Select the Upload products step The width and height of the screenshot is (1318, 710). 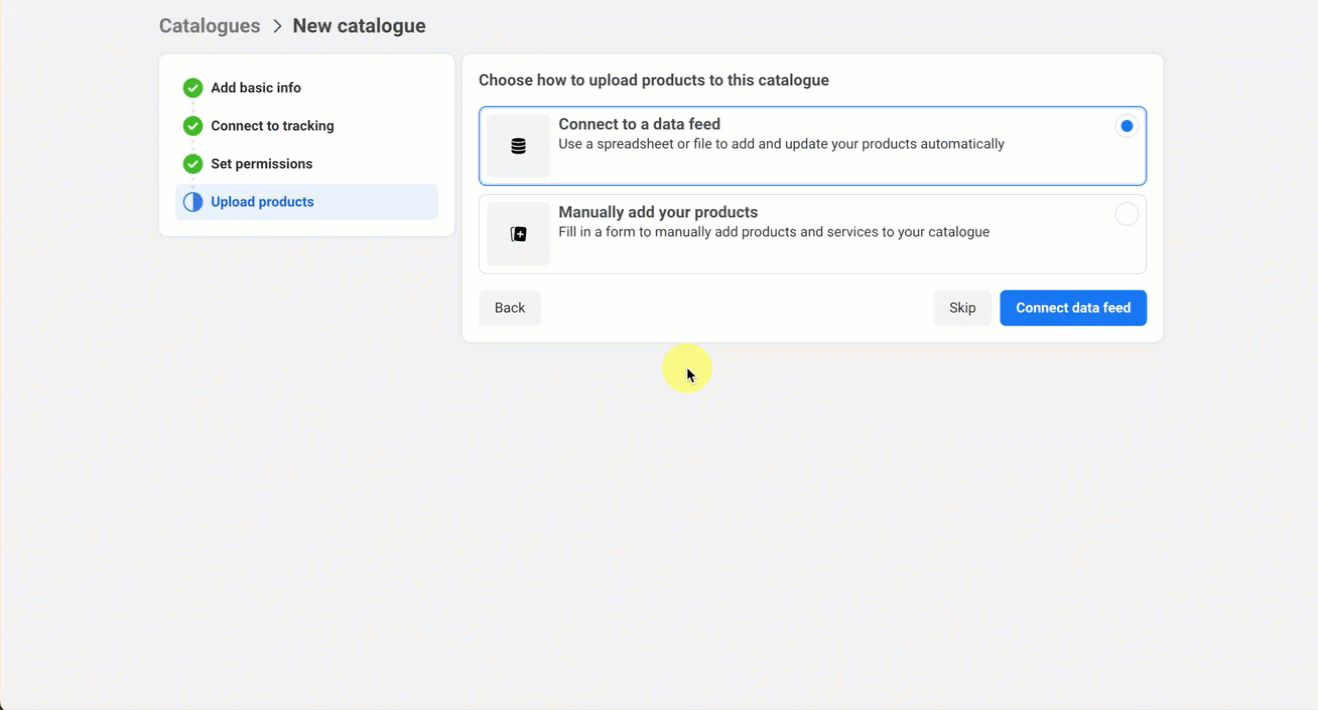(x=262, y=202)
